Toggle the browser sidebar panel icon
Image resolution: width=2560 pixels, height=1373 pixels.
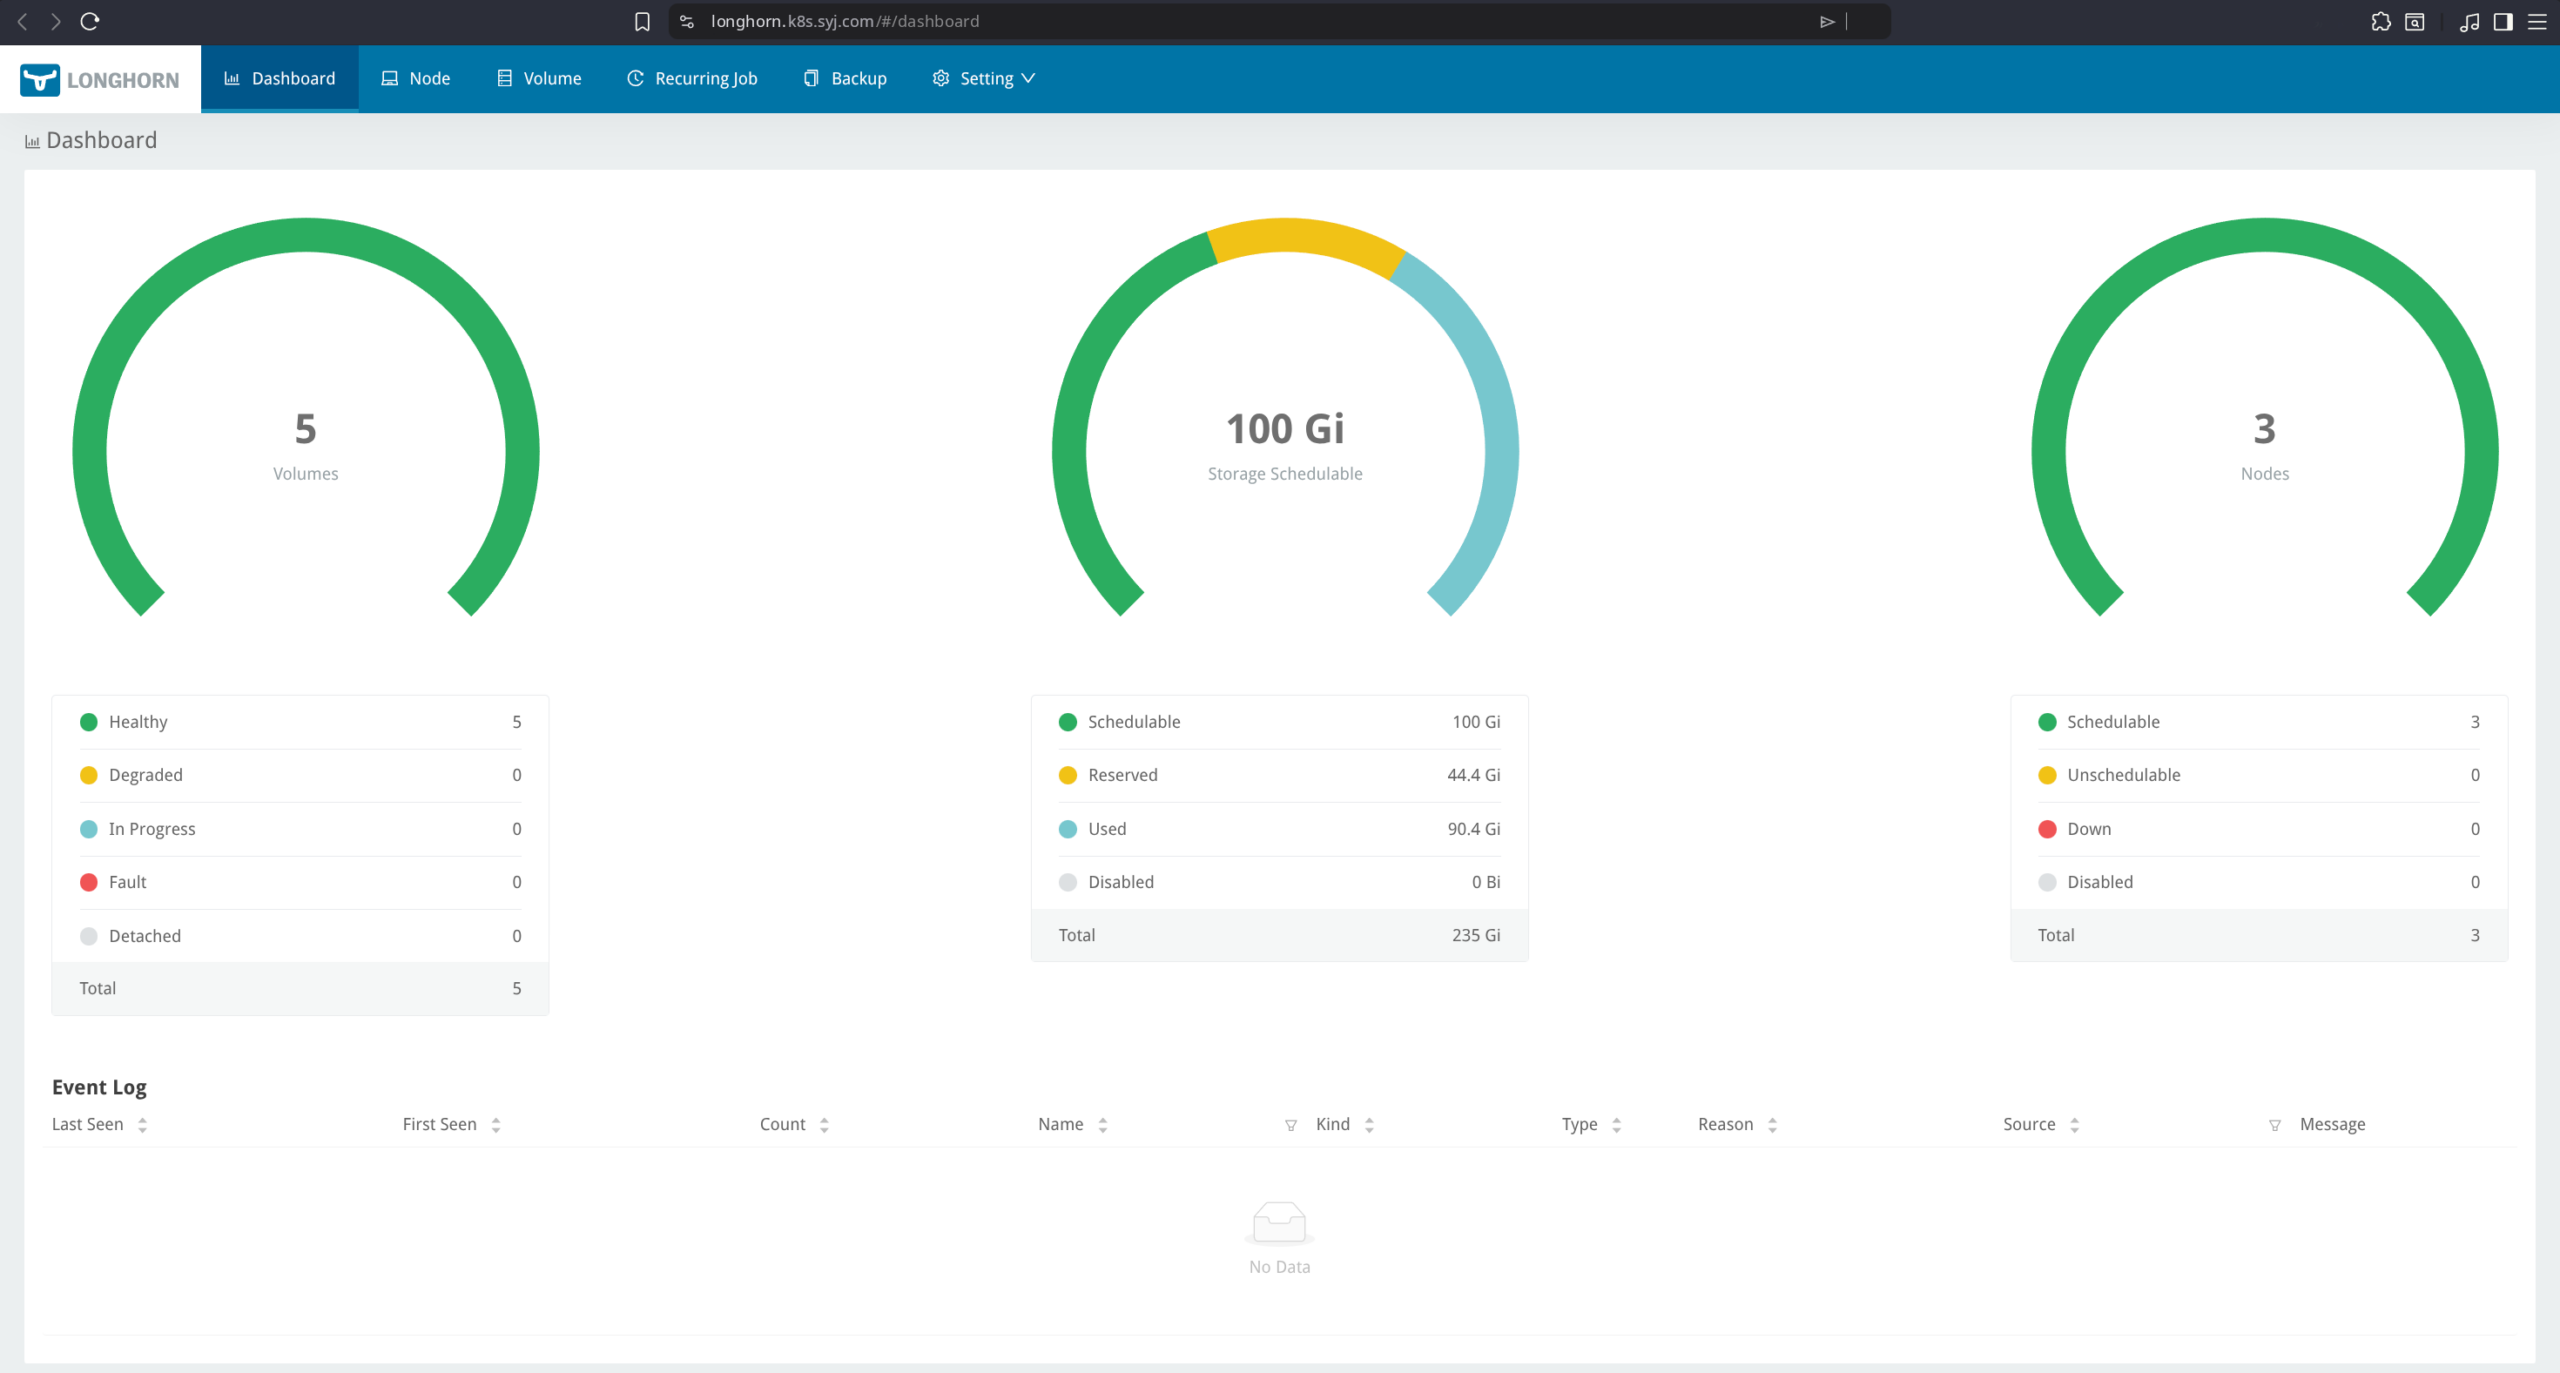click(2503, 21)
